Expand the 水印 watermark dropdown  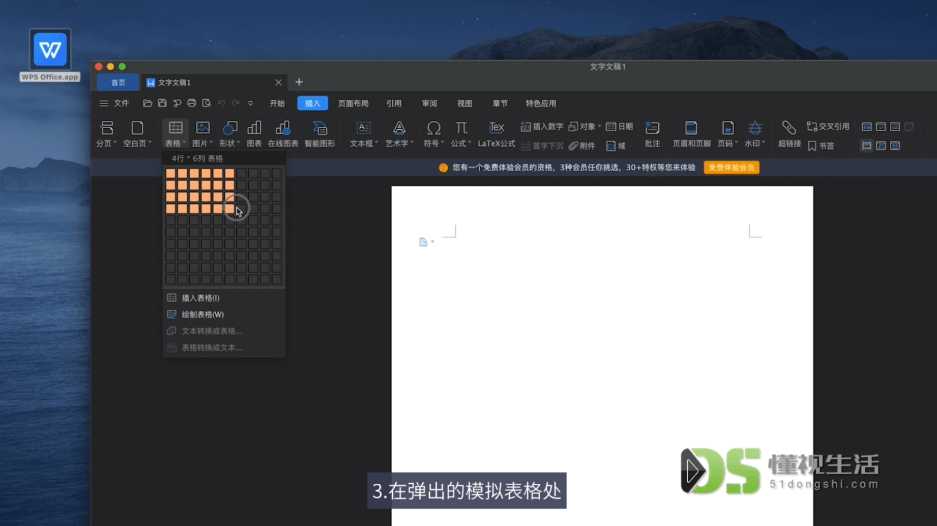coord(755,133)
